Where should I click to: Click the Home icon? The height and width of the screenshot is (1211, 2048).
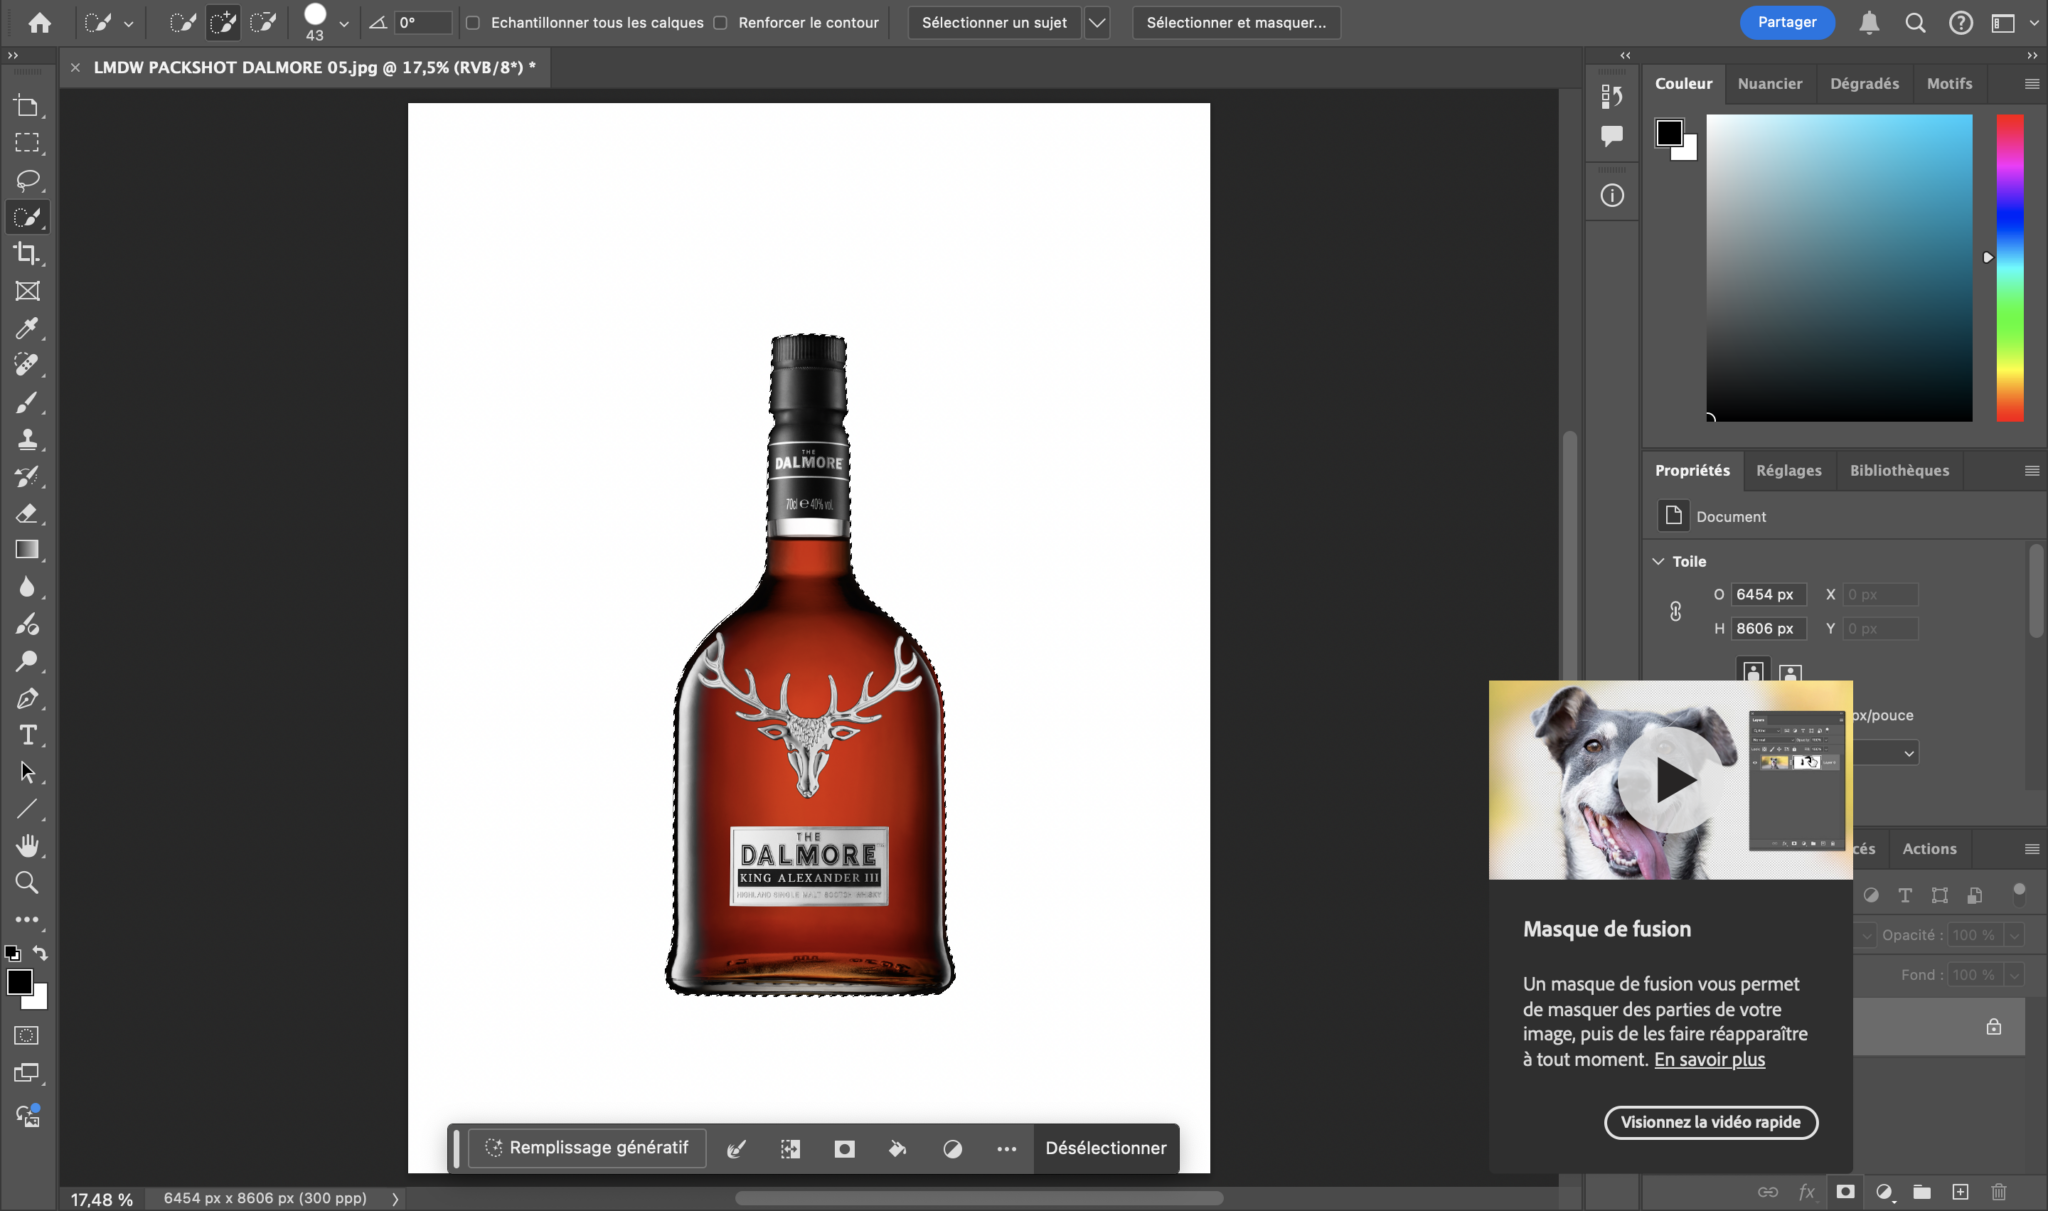[40, 22]
